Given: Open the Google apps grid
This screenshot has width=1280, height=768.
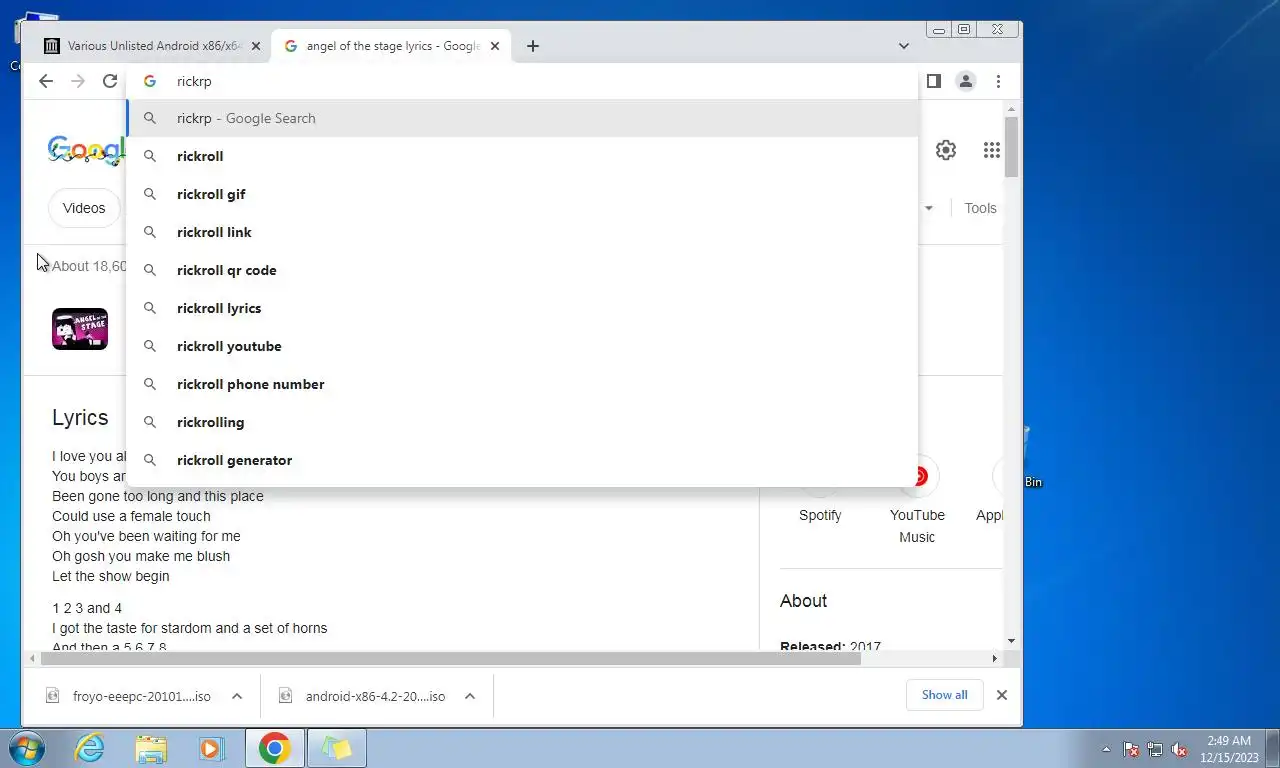Looking at the screenshot, I should (x=992, y=150).
